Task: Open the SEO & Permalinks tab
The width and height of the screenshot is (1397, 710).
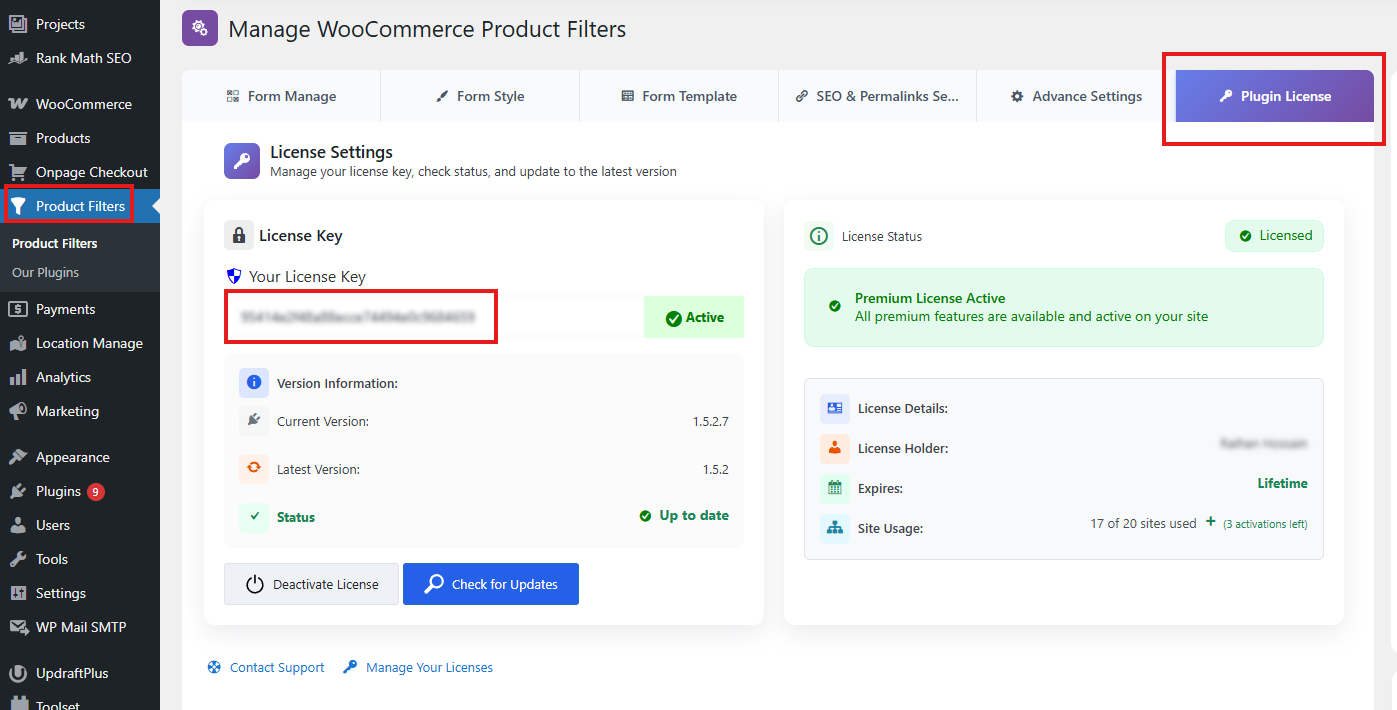Action: coord(877,96)
